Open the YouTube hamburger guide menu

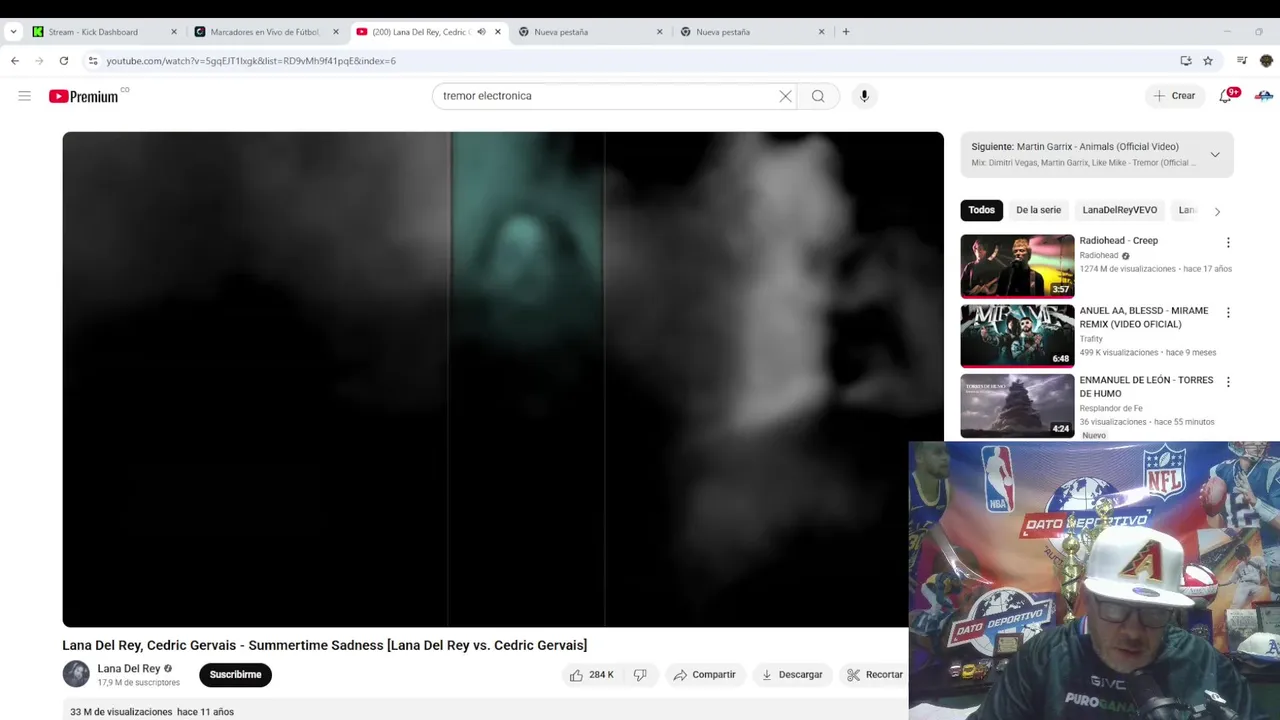(x=24, y=96)
